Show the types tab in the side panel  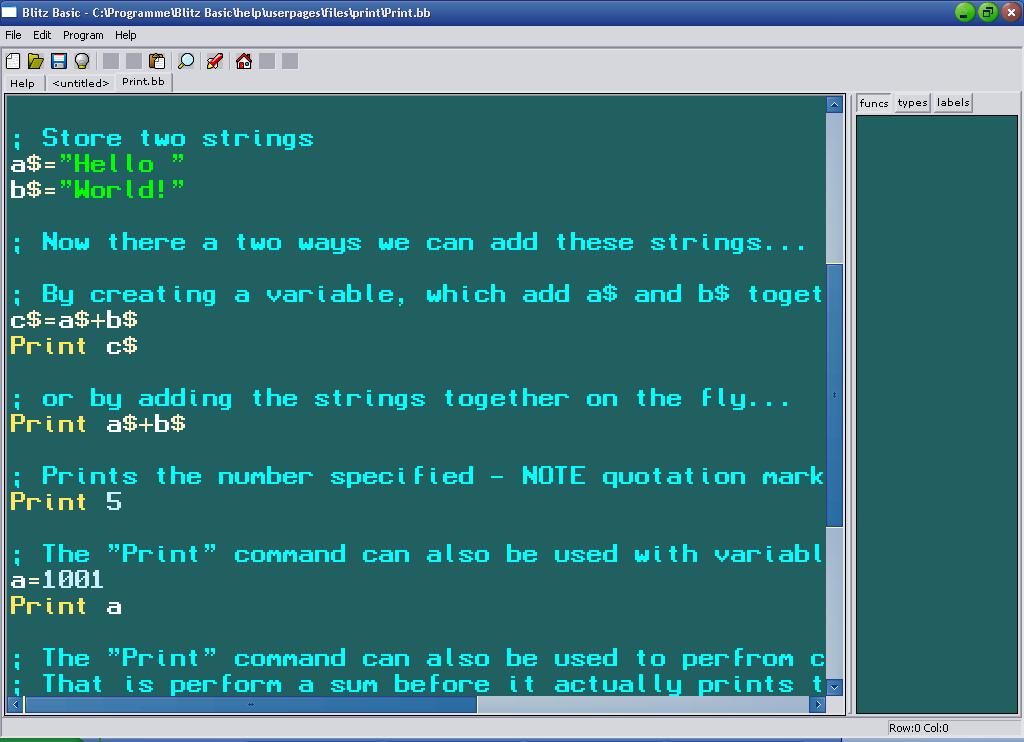[912, 103]
